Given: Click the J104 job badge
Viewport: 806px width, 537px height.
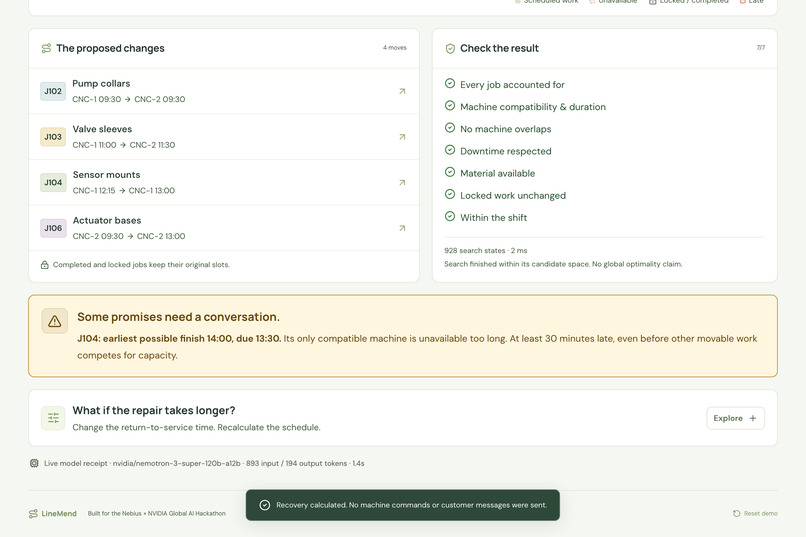Looking at the screenshot, I should pos(53,182).
